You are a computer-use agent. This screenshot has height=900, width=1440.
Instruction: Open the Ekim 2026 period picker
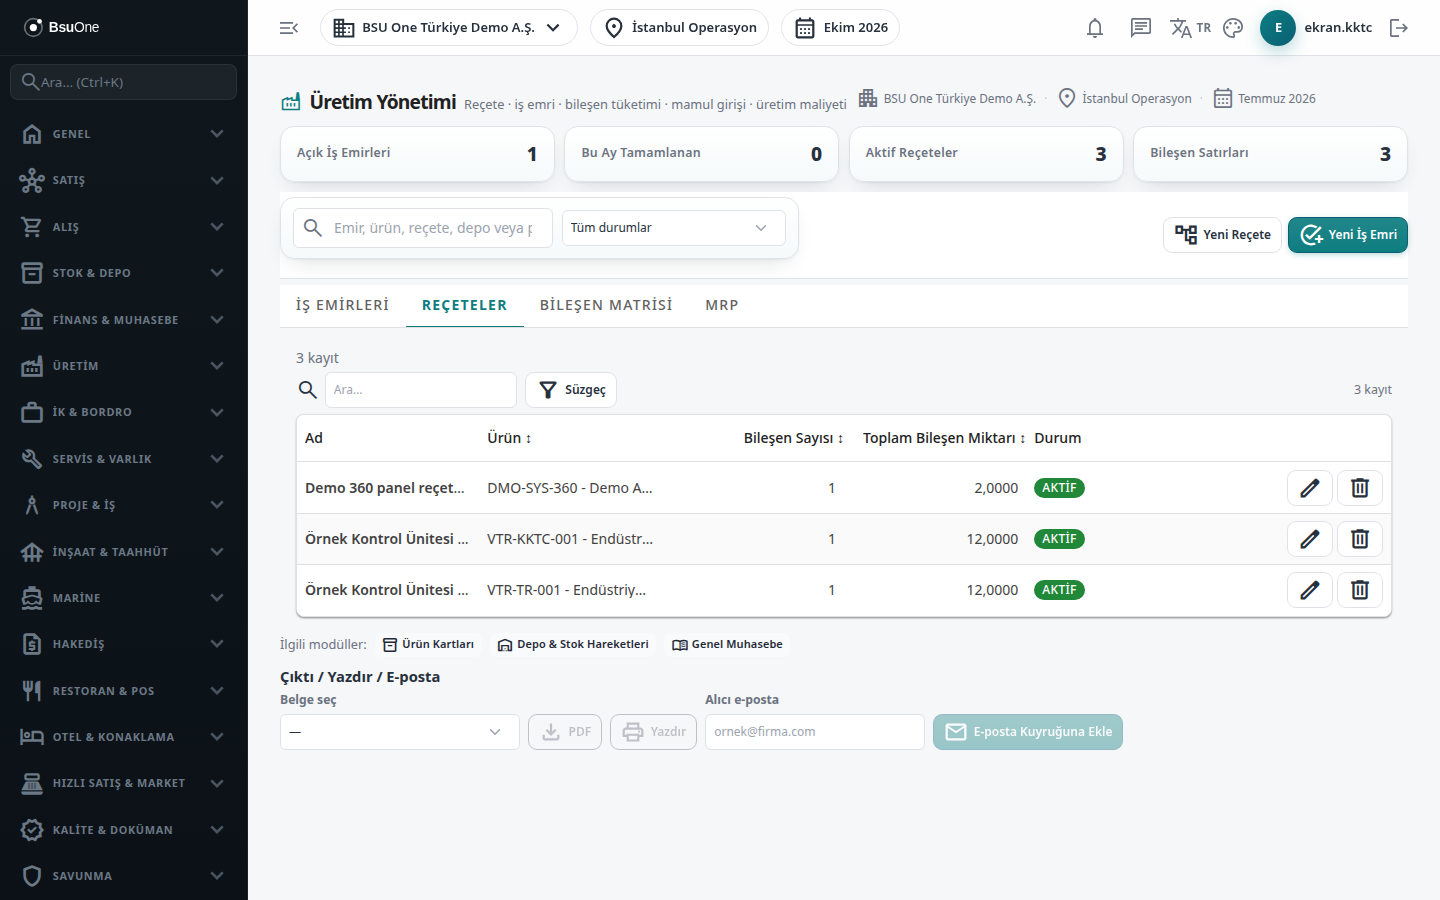pyautogui.click(x=841, y=28)
